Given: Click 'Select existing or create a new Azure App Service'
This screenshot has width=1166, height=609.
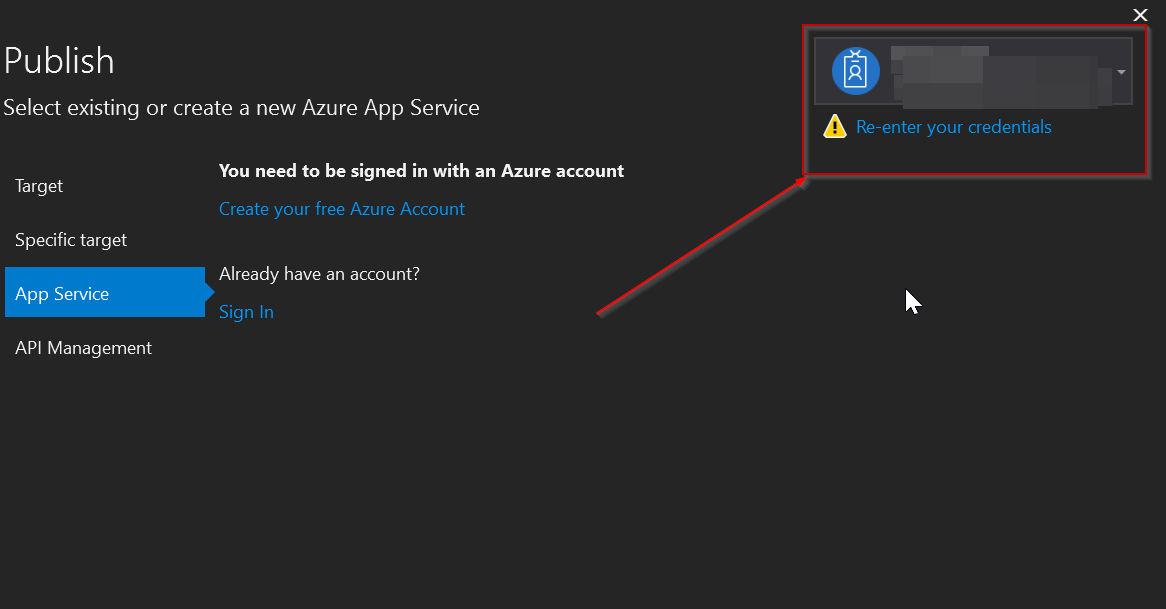Looking at the screenshot, I should pyautogui.click(x=241, y=108).
